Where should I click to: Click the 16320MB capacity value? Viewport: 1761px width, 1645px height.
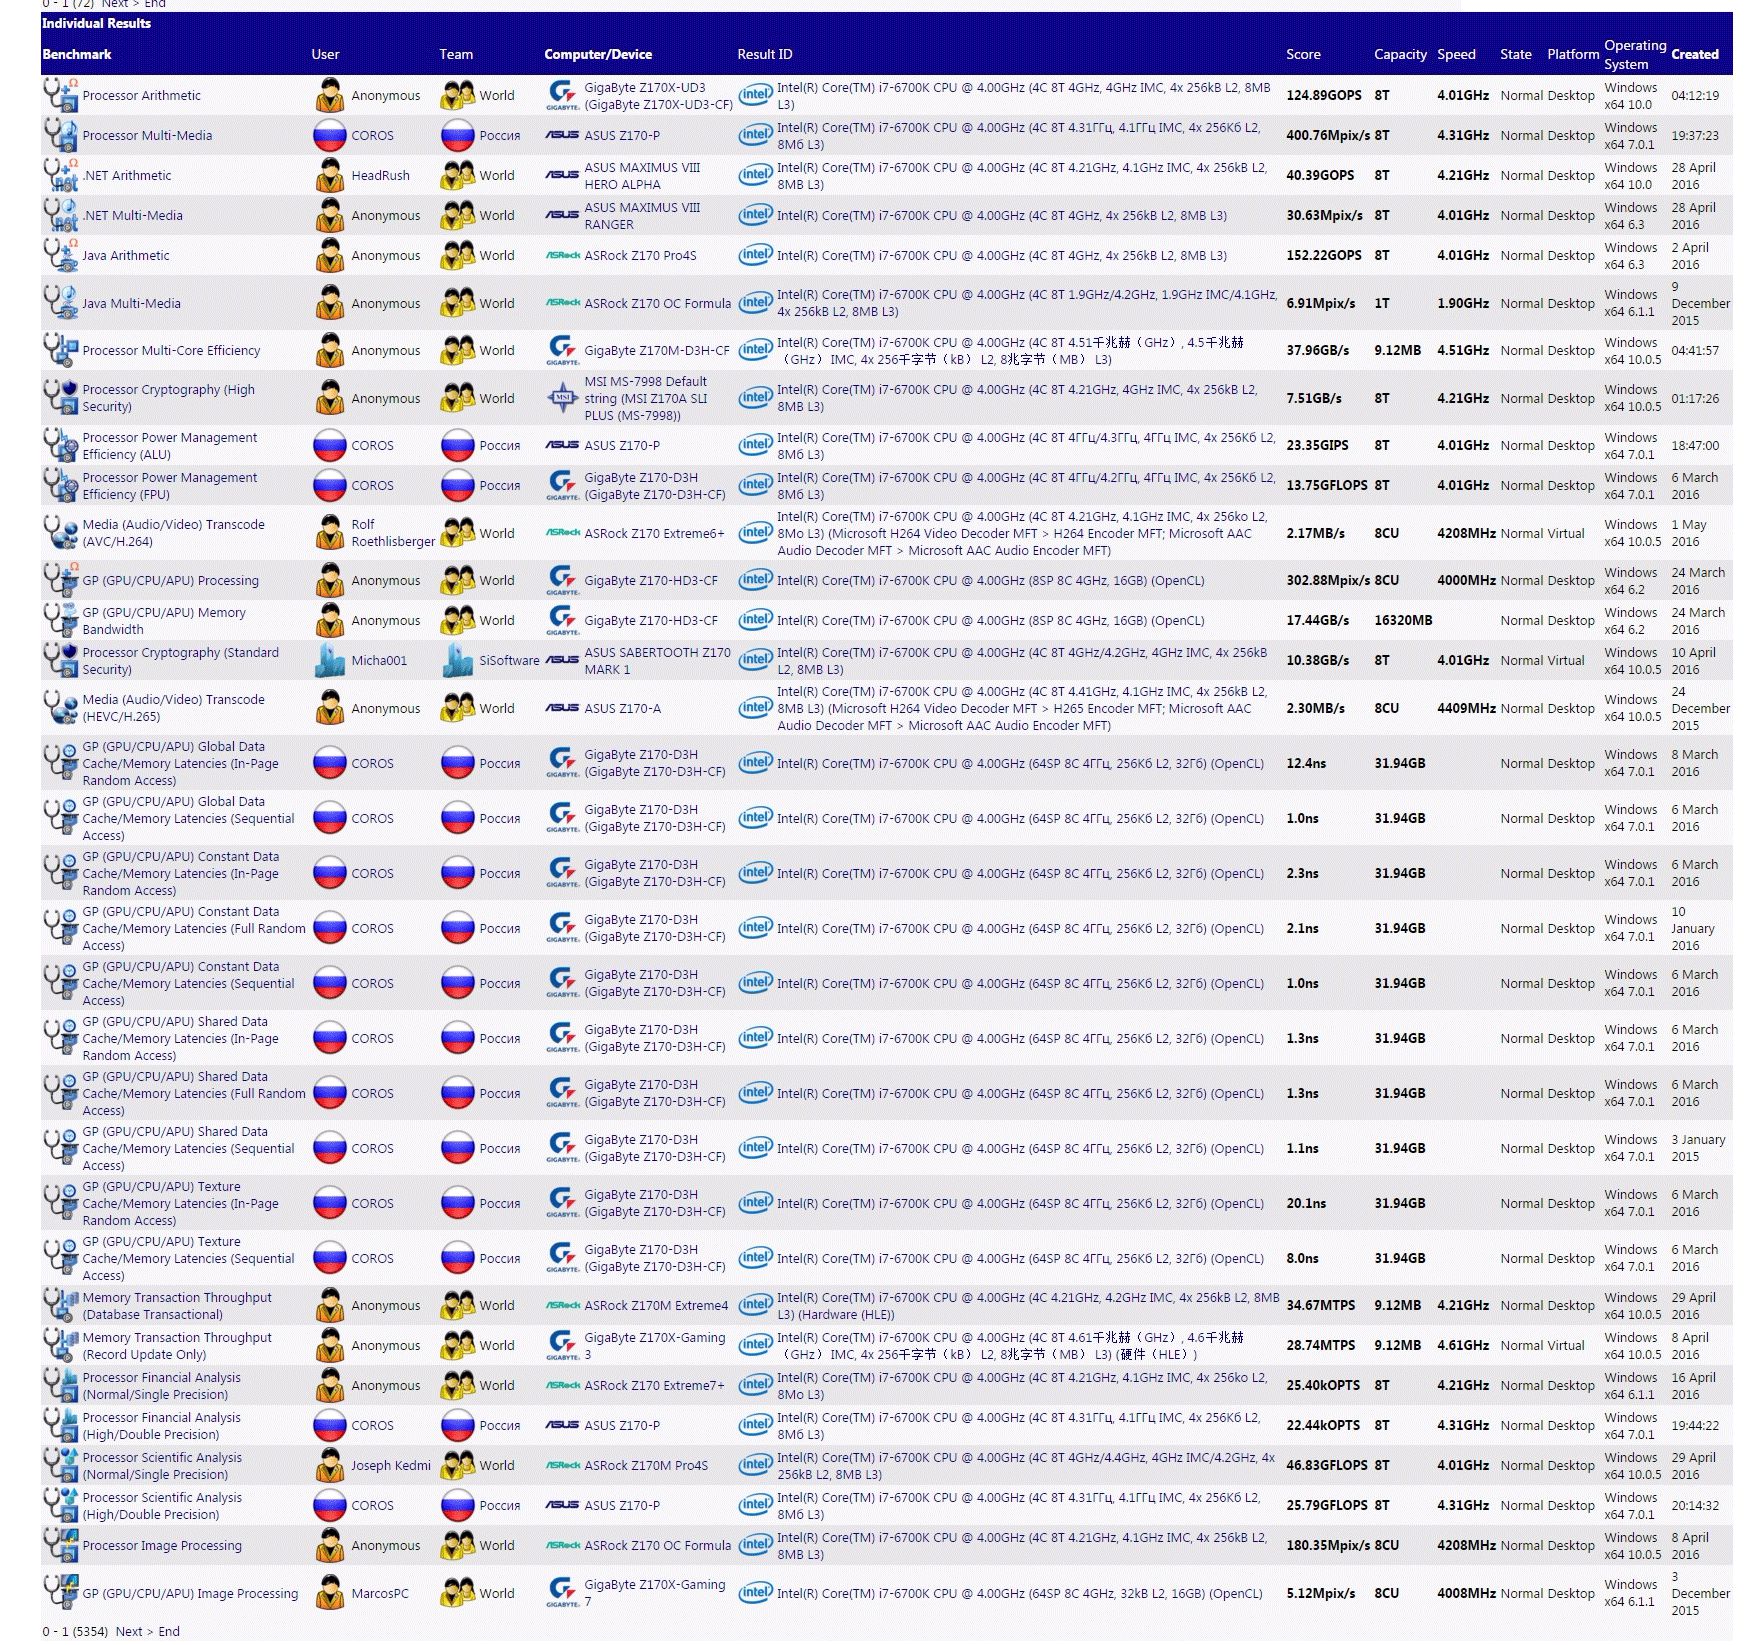1403,620
